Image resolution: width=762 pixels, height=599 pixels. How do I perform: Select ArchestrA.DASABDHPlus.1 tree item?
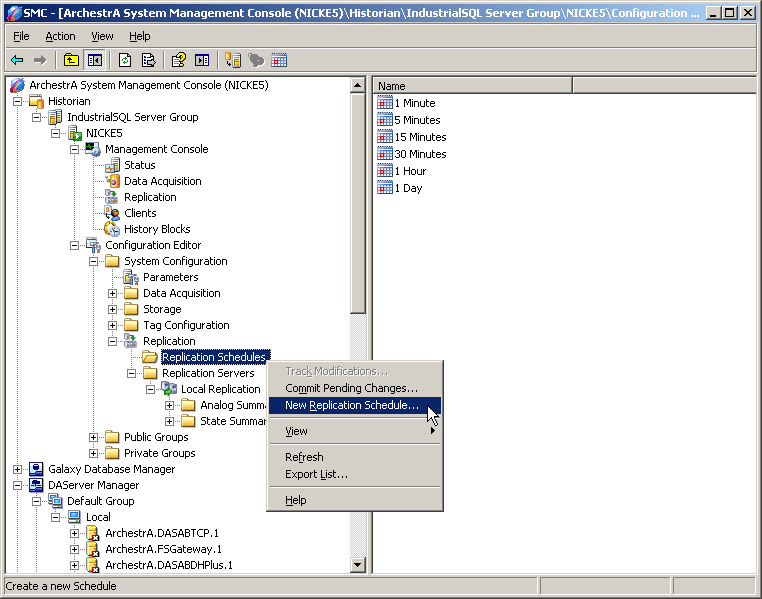tap(169, 565)
